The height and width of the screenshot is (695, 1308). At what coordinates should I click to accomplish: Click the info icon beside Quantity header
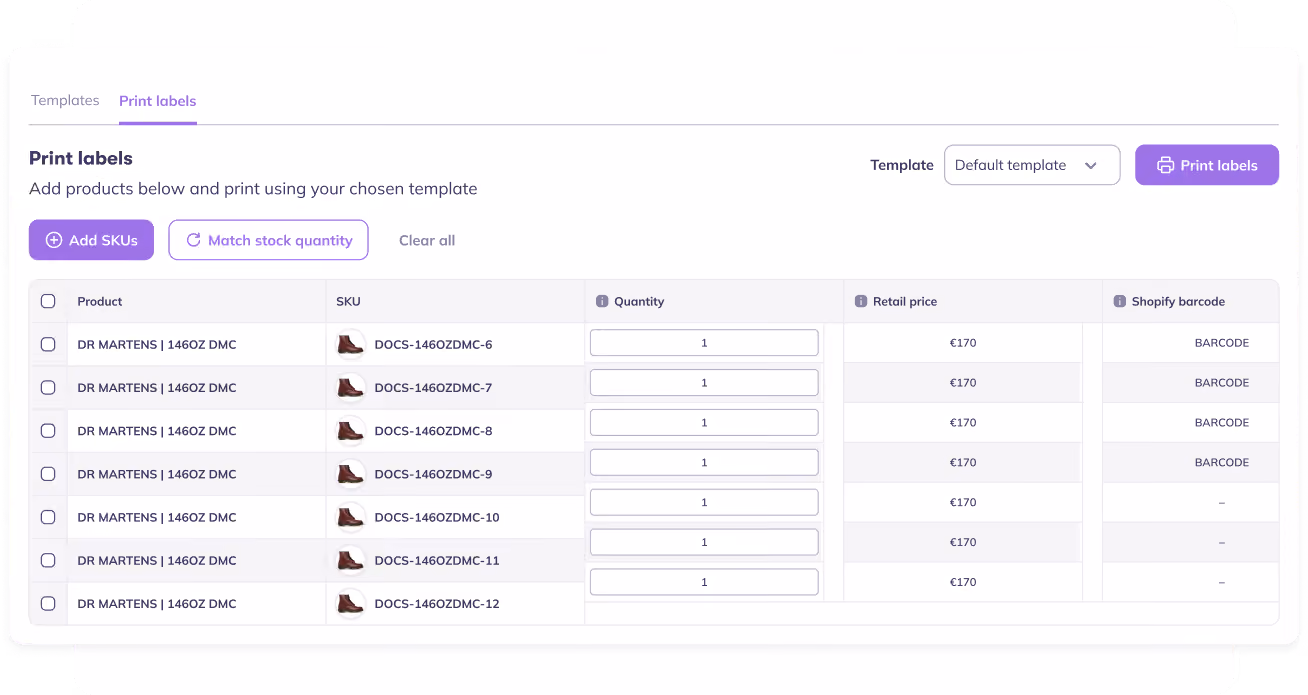[x=602, y=301]
